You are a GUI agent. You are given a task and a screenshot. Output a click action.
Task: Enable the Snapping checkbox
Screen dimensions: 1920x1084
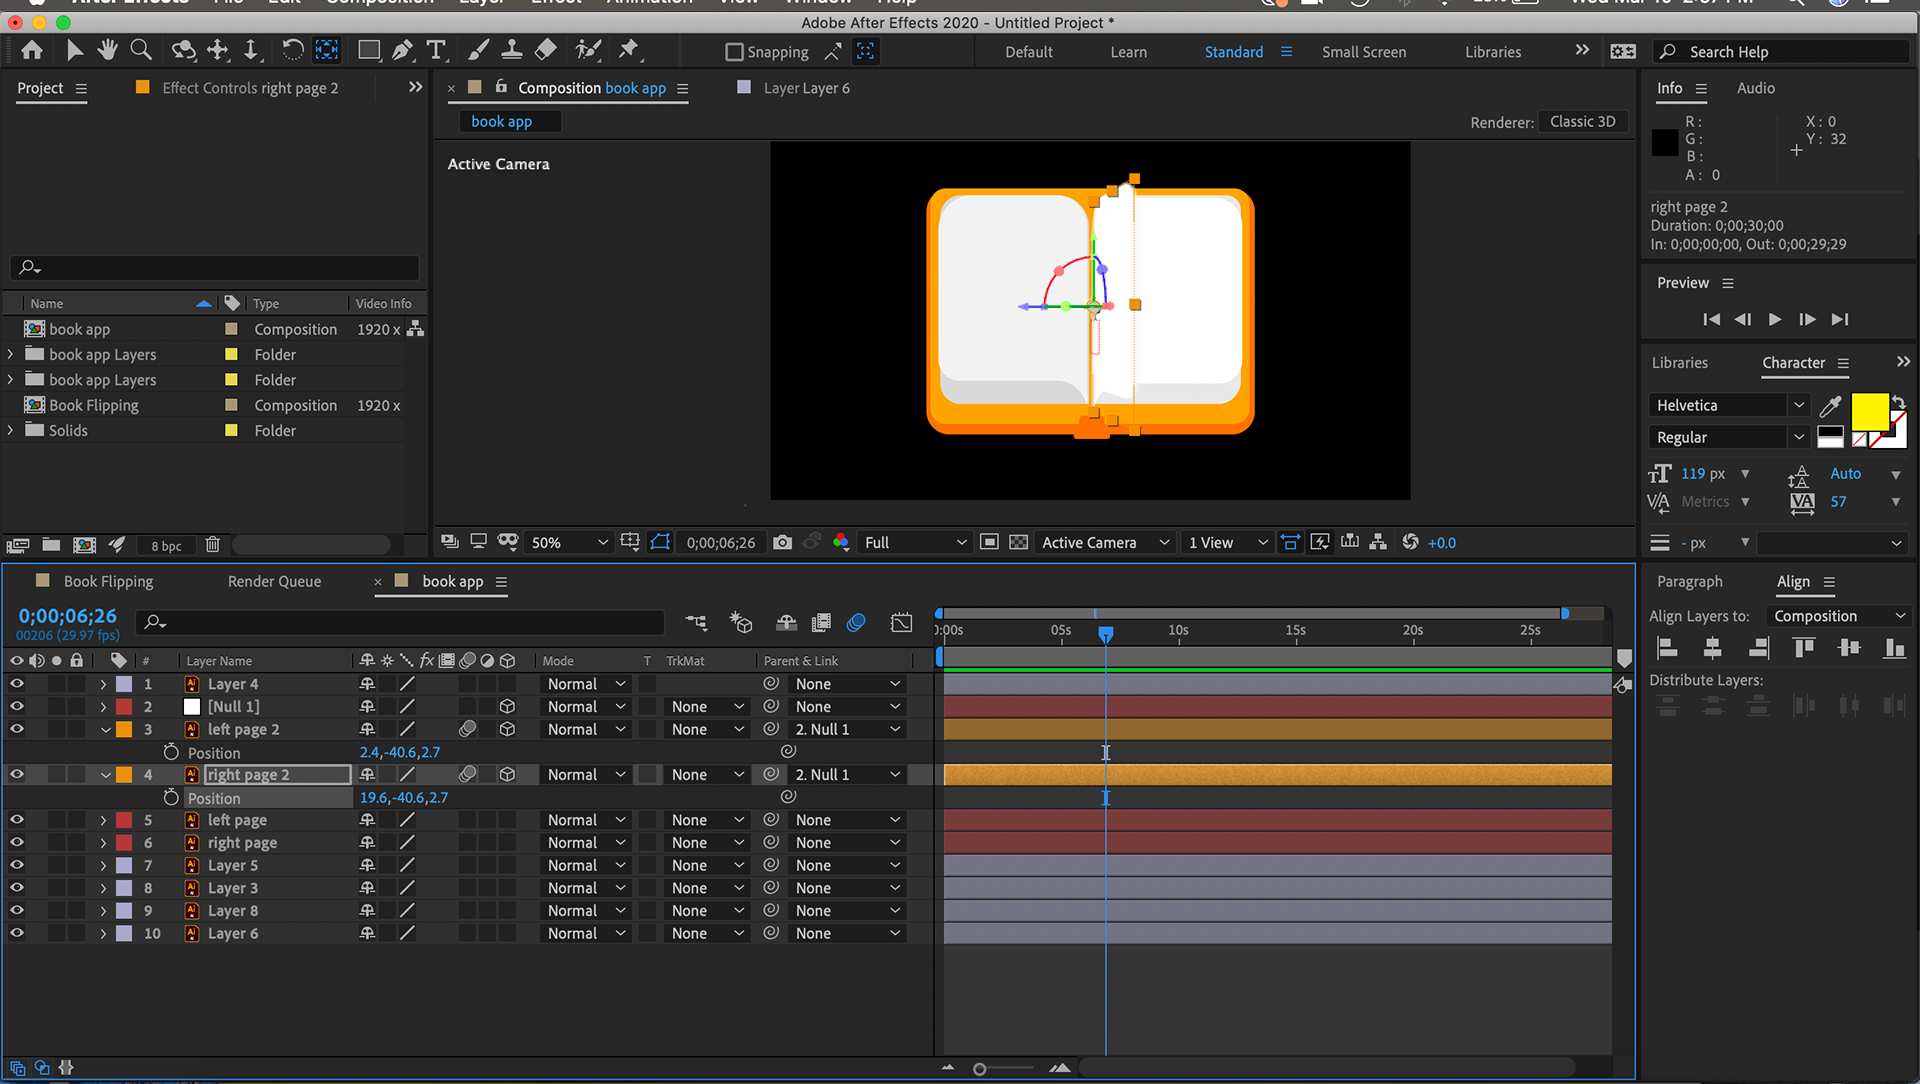point(735,52)
